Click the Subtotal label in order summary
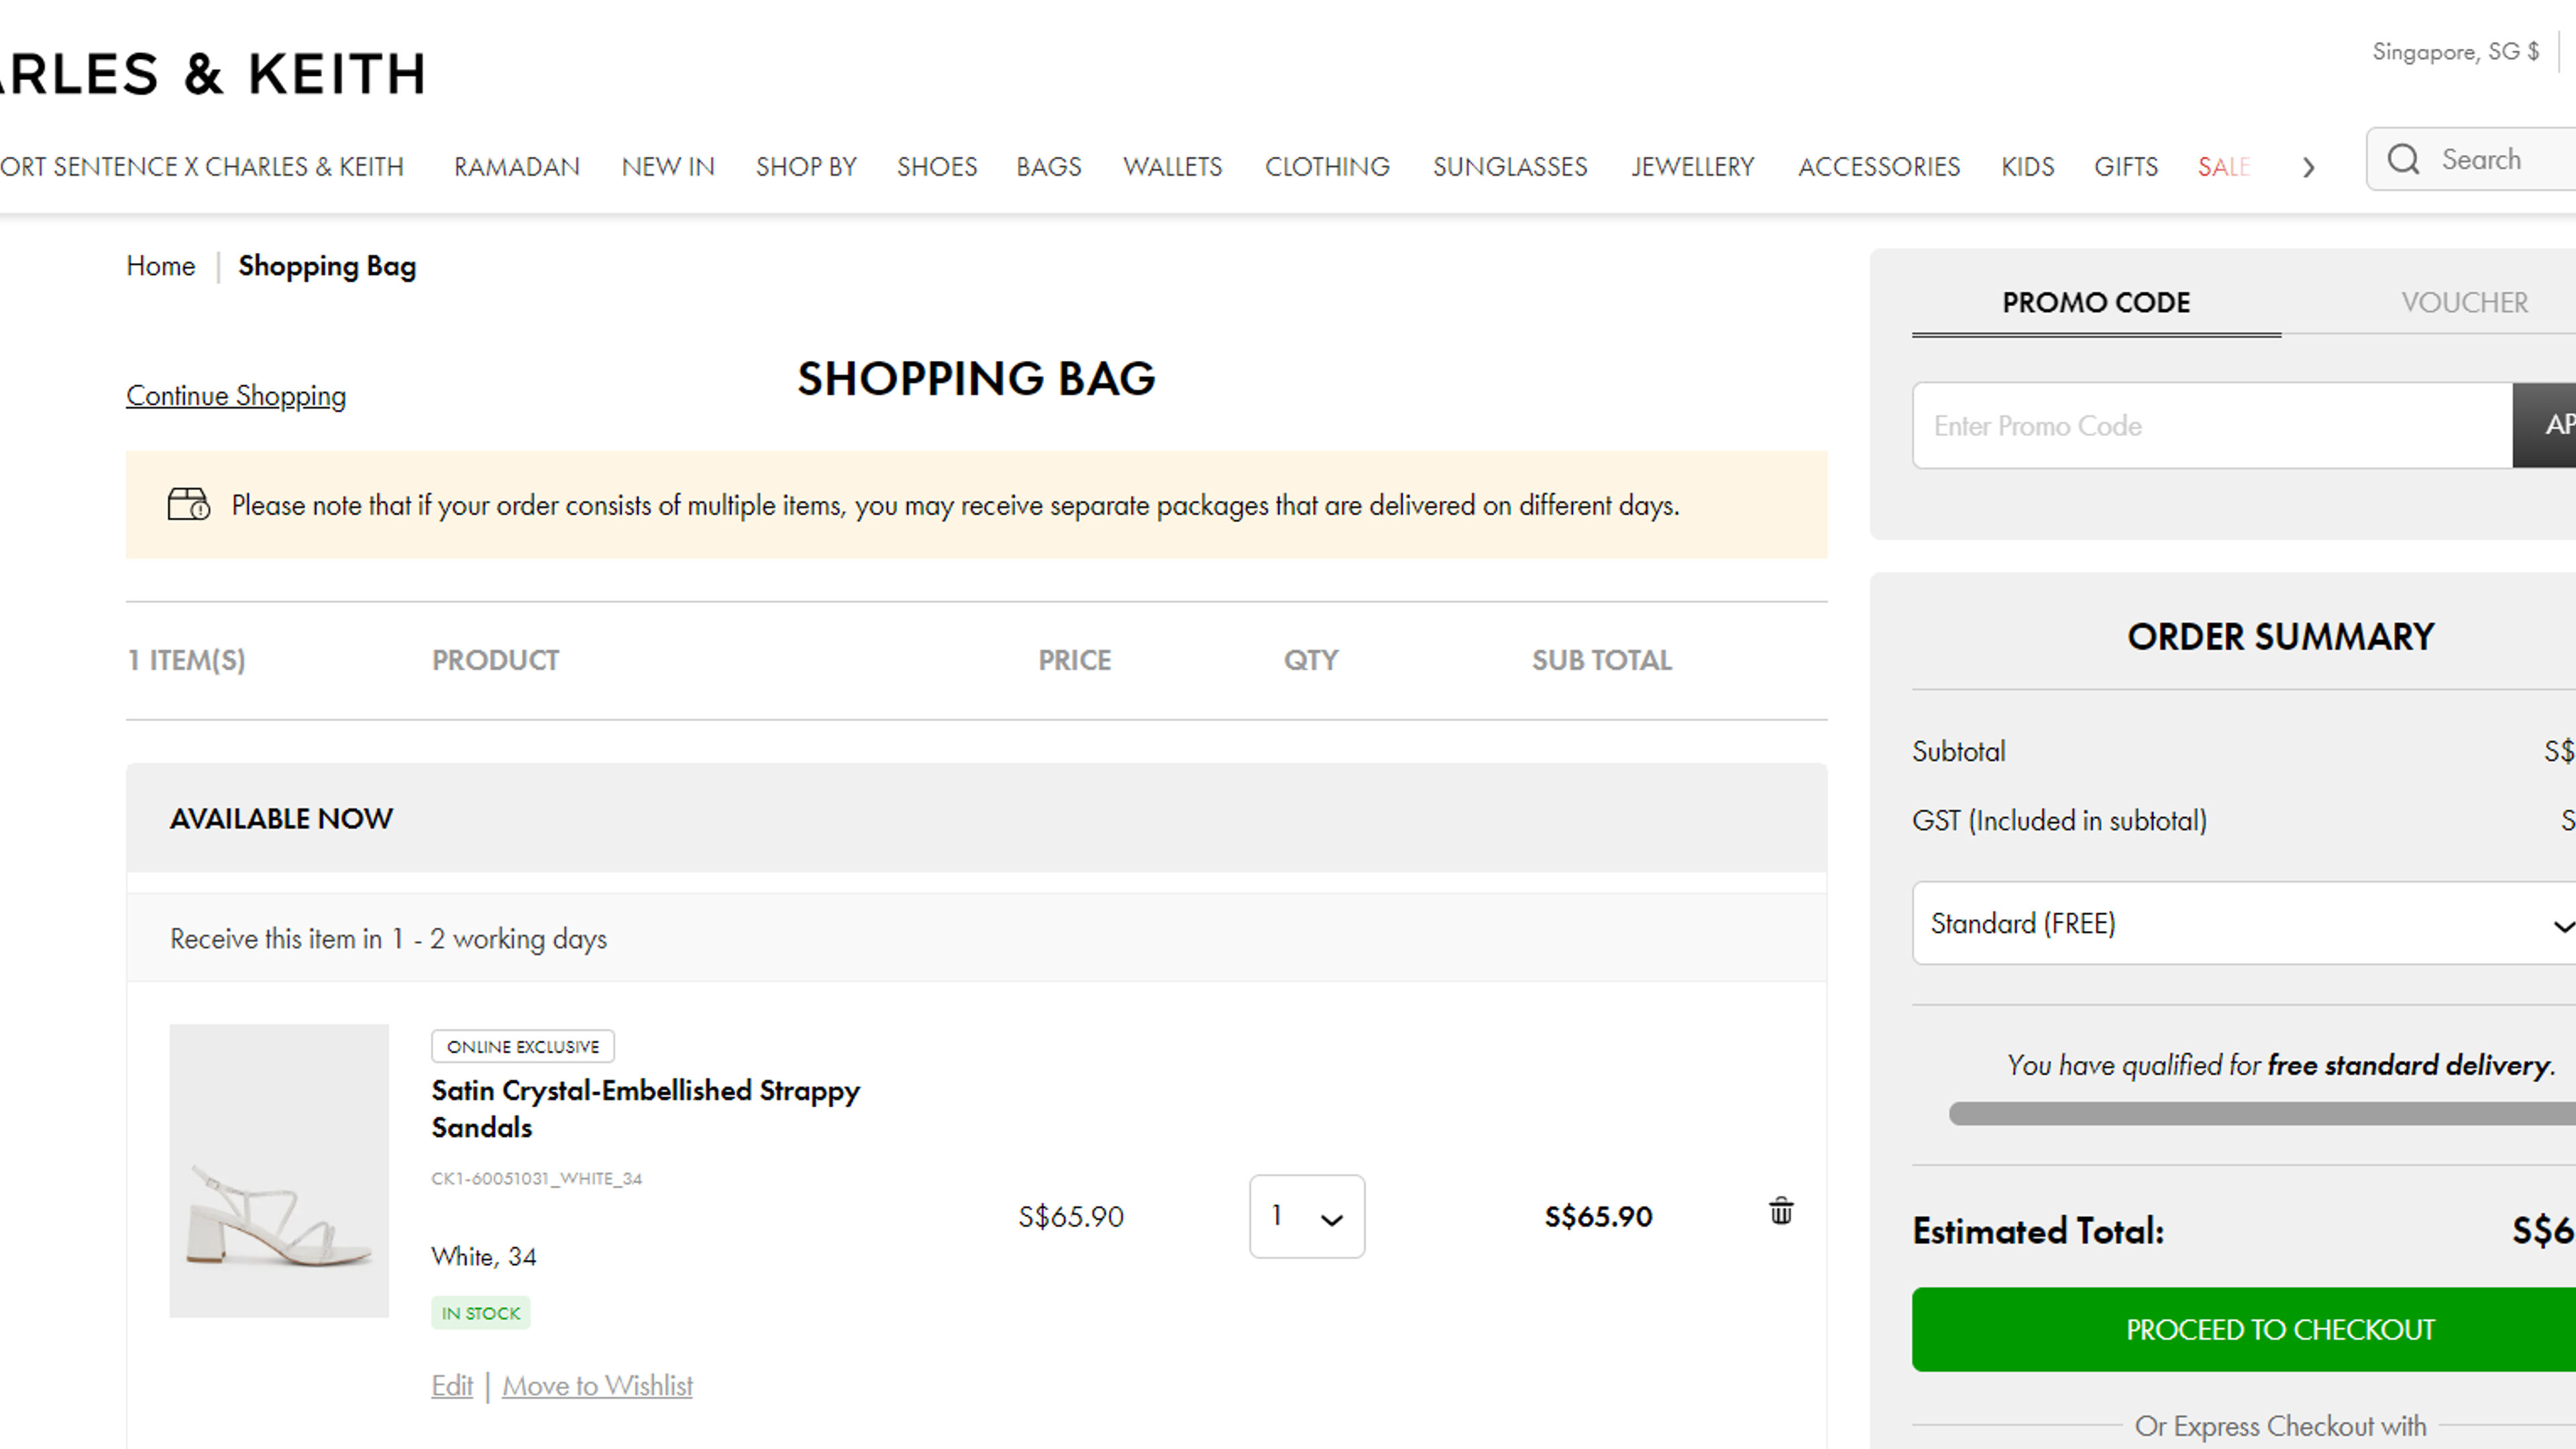The width and height of the screenshot is (2576, 1449). coord(1958,751)
